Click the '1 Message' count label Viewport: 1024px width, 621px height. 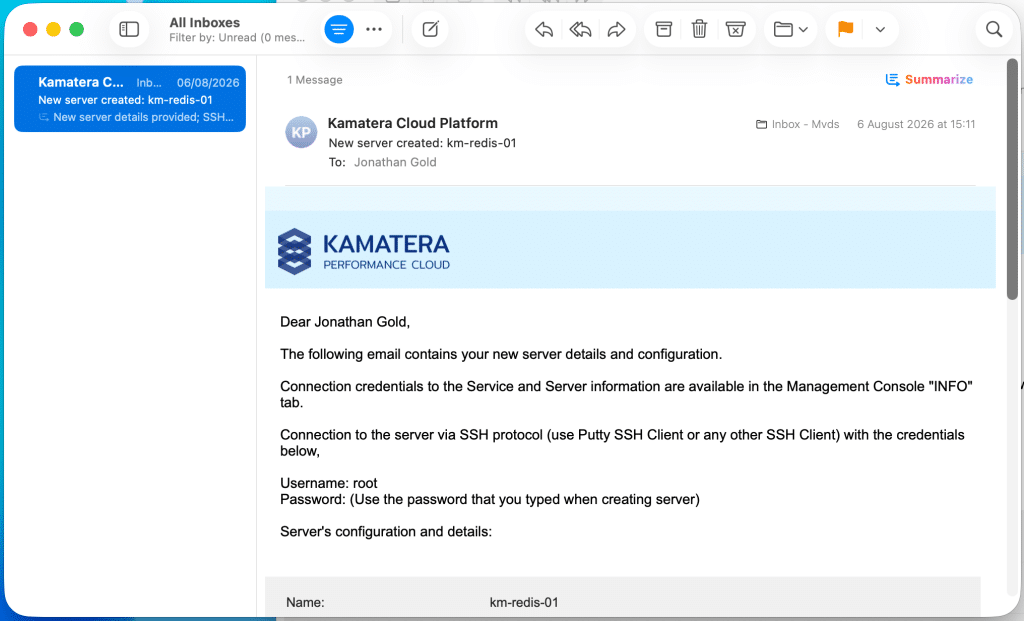pyautogui.click(x=315, y=80)
